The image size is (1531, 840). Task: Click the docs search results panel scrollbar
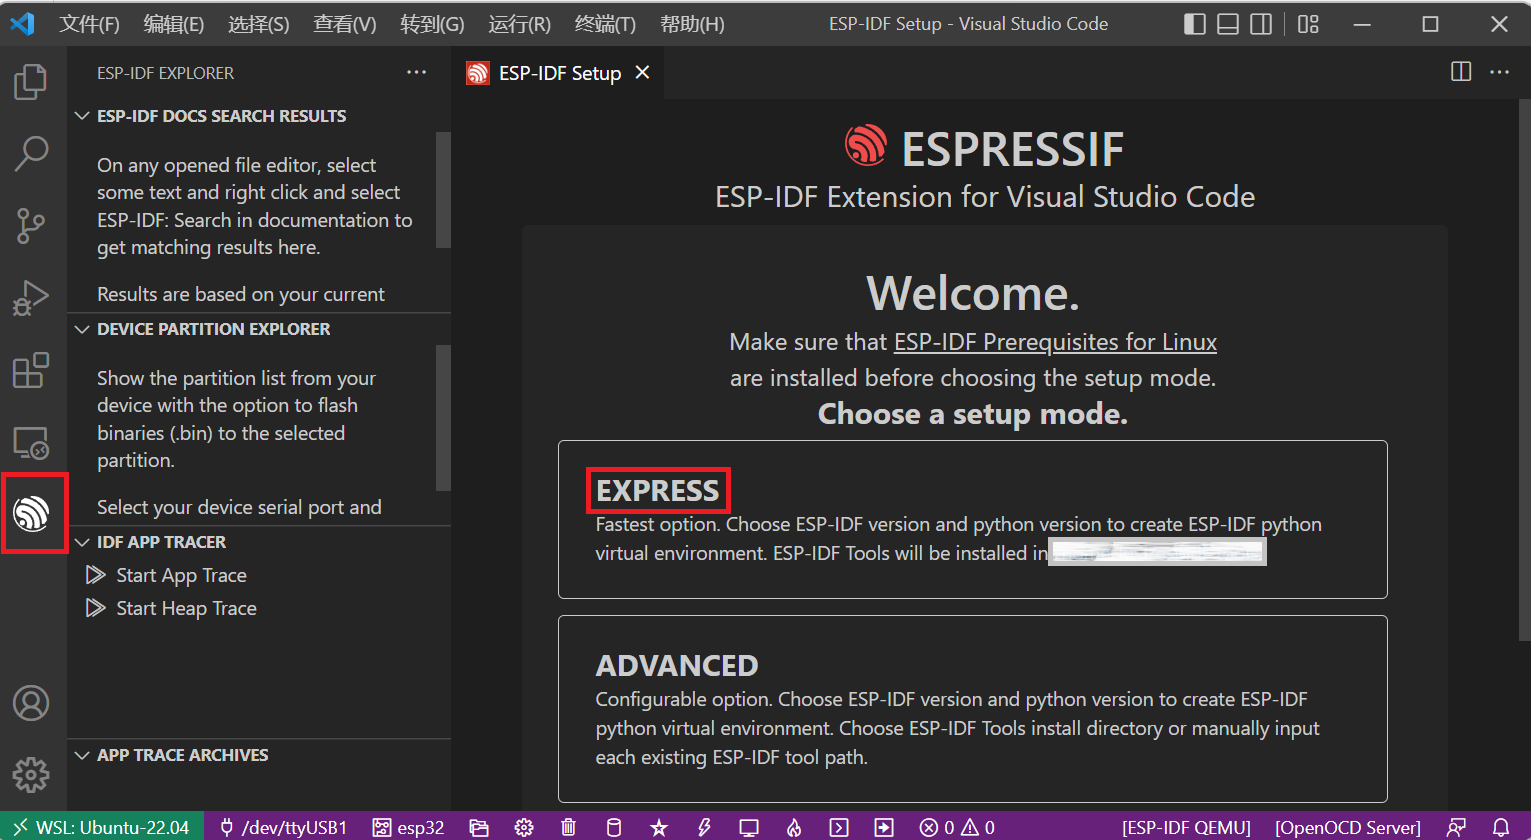click(x=444, y=190)
